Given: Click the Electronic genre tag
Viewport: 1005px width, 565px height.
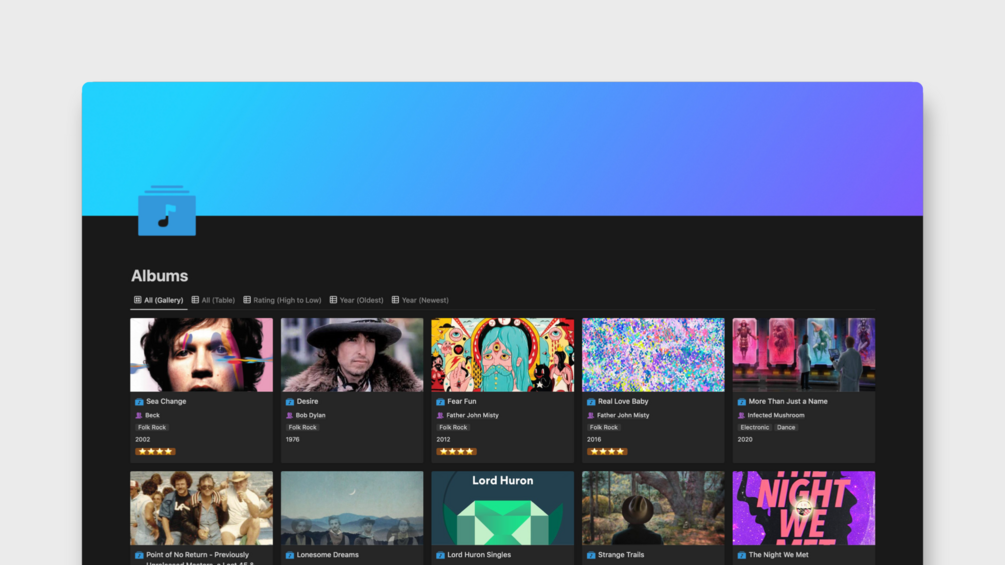Looking at the screenshot, I should point(754,427).
